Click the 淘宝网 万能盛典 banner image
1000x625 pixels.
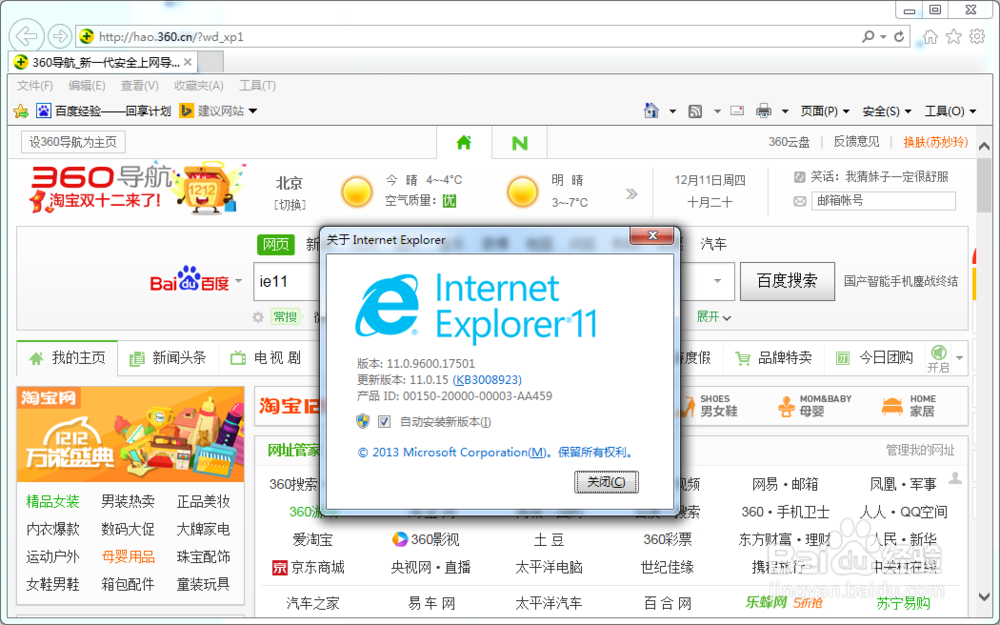[x=130, y=434]
